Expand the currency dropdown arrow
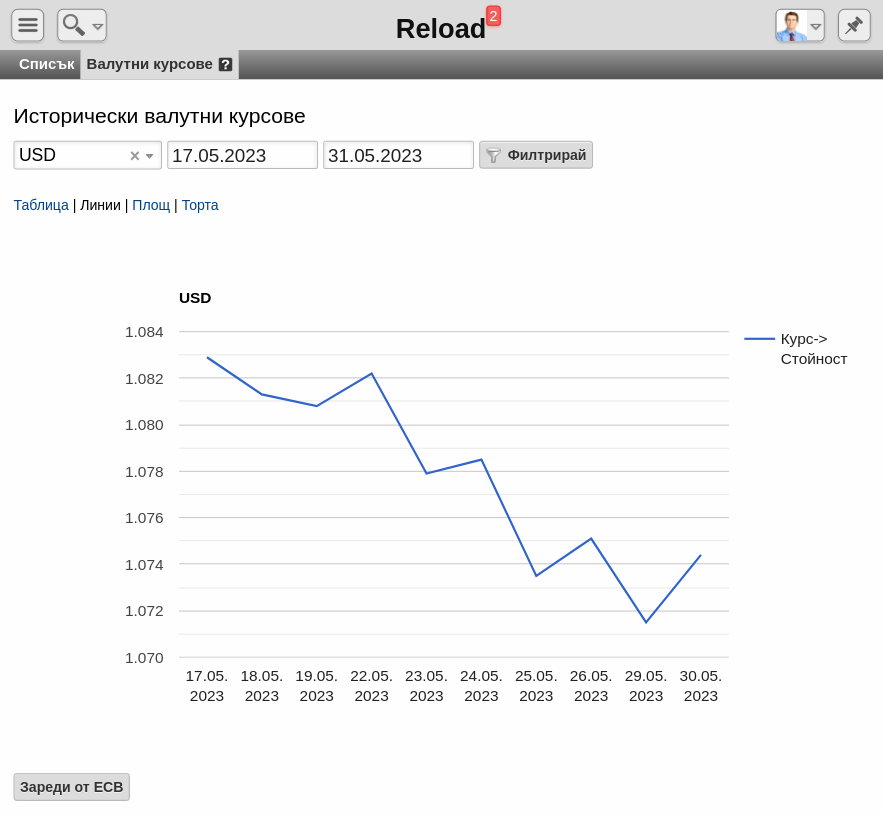 coord(149,156)
